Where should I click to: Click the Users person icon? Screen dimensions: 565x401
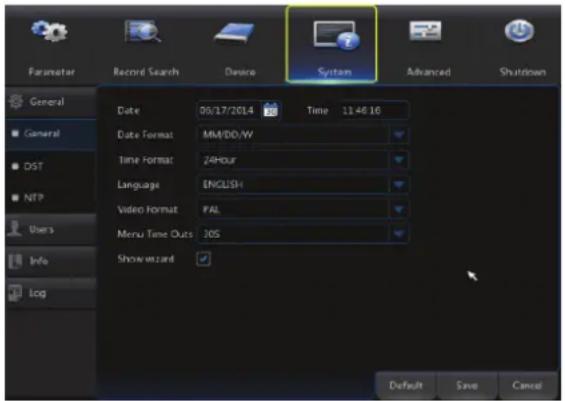click(x=15, y=228)
